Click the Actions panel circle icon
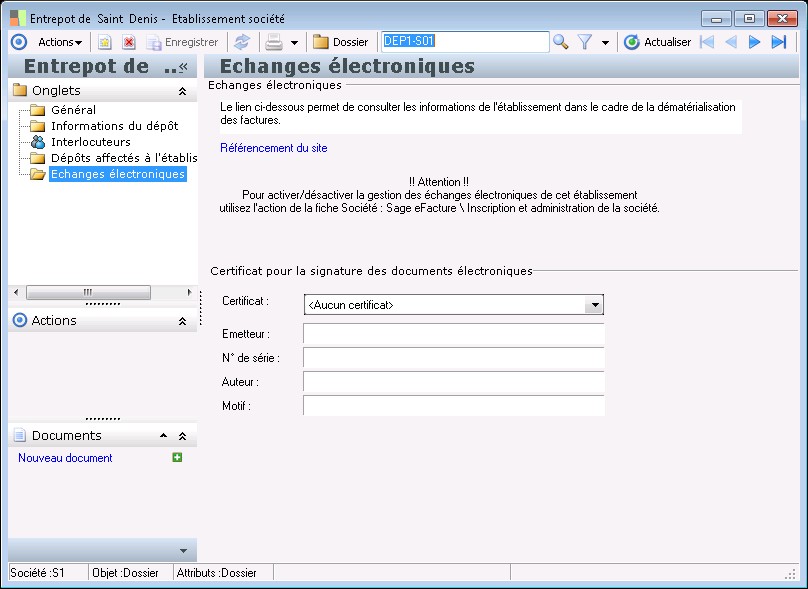 (20, 320)
